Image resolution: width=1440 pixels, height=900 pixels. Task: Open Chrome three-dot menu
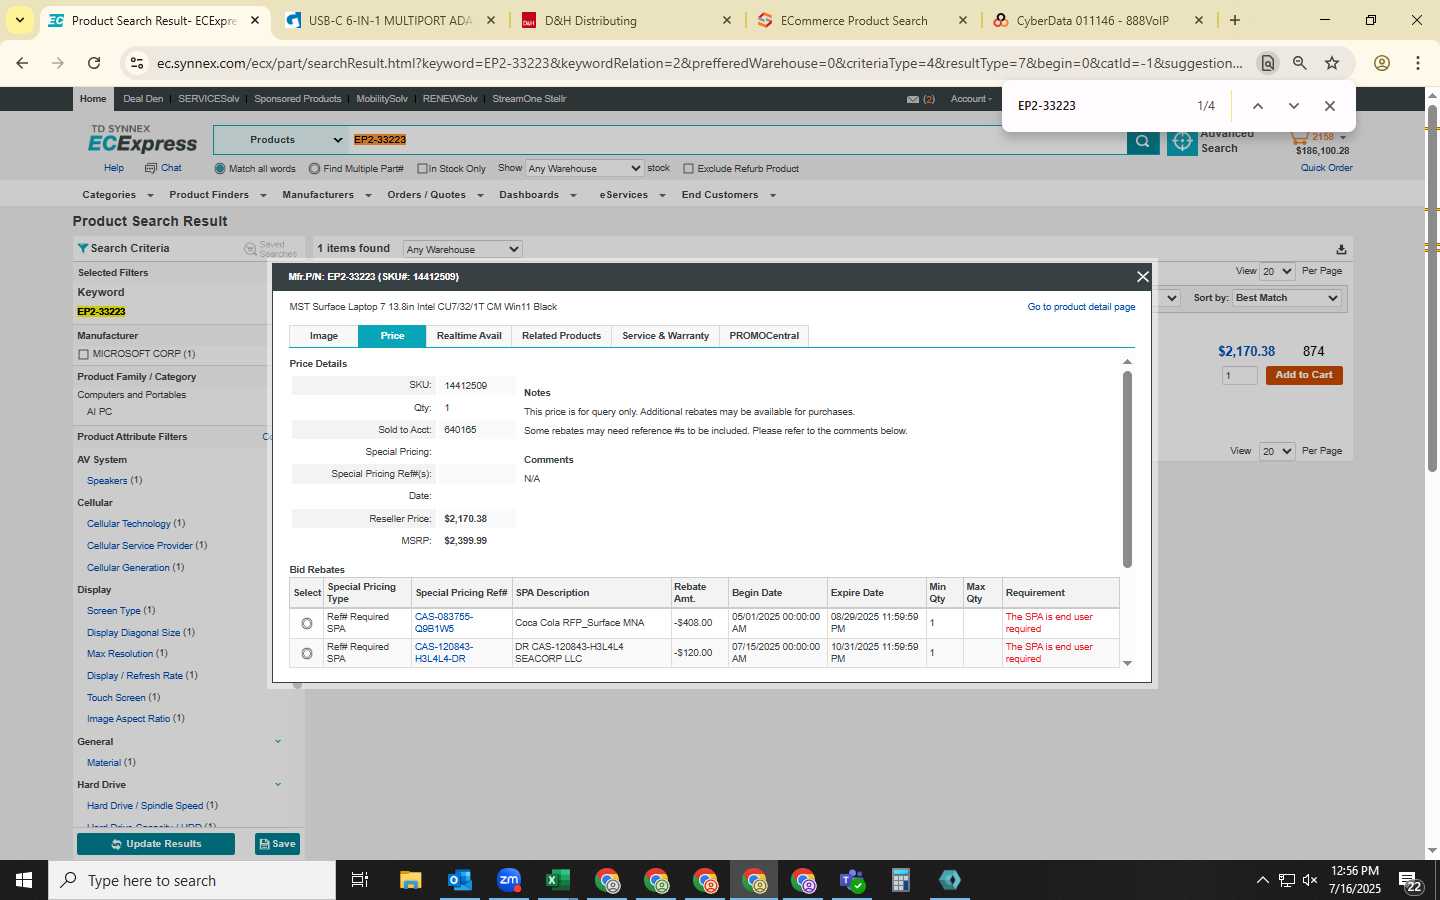[1417, 63]
